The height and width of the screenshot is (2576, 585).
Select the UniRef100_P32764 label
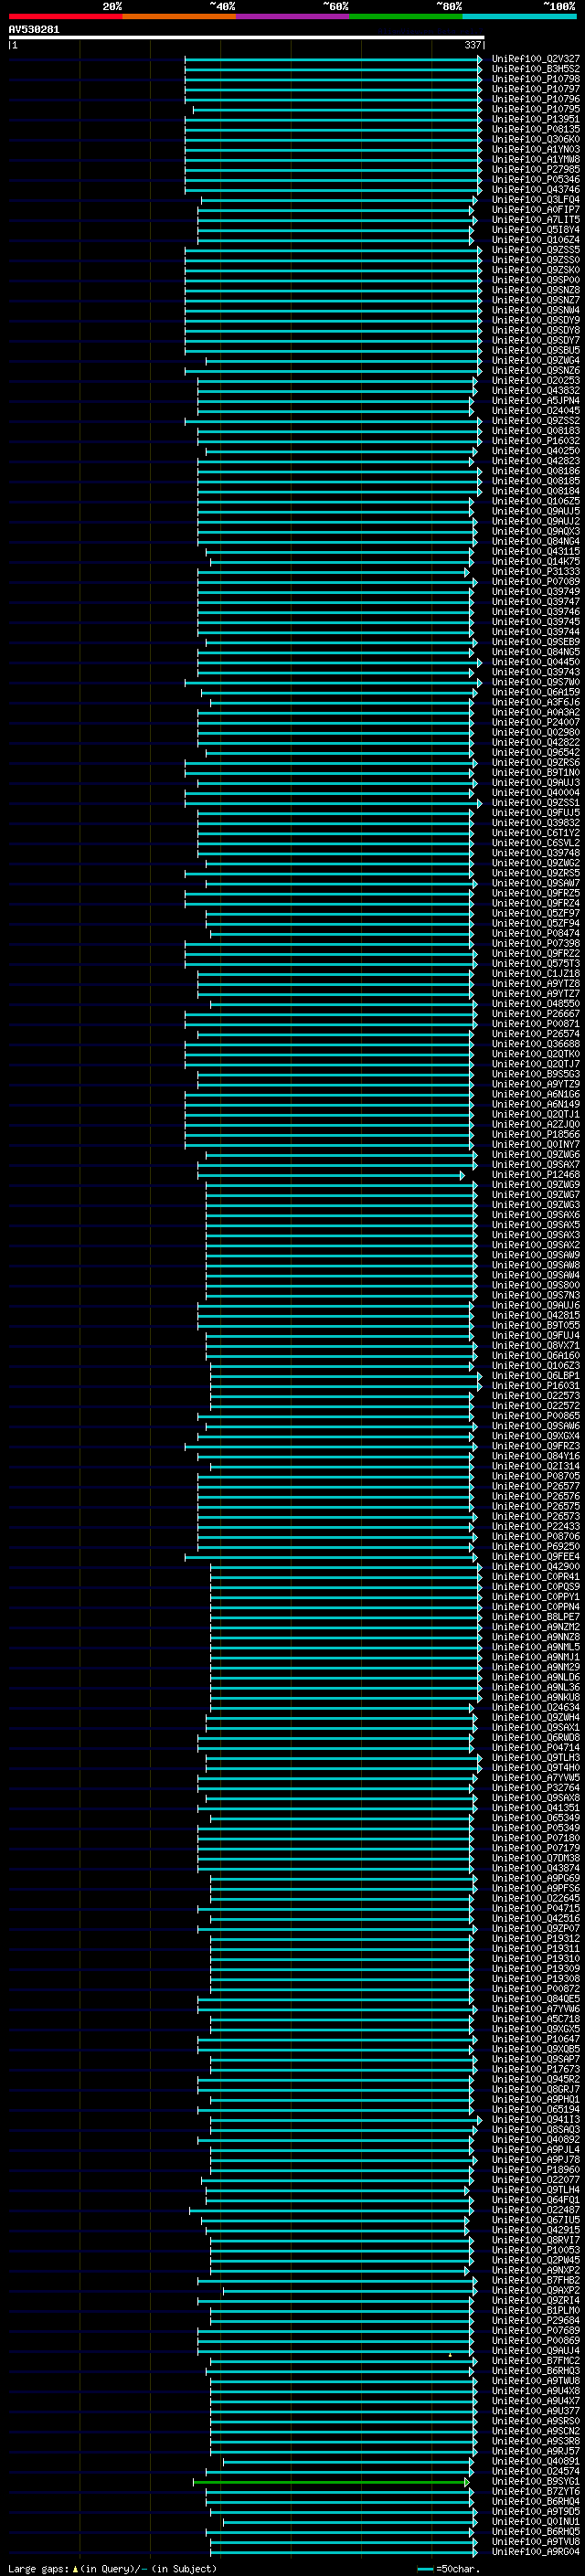tap(536, 1789)
